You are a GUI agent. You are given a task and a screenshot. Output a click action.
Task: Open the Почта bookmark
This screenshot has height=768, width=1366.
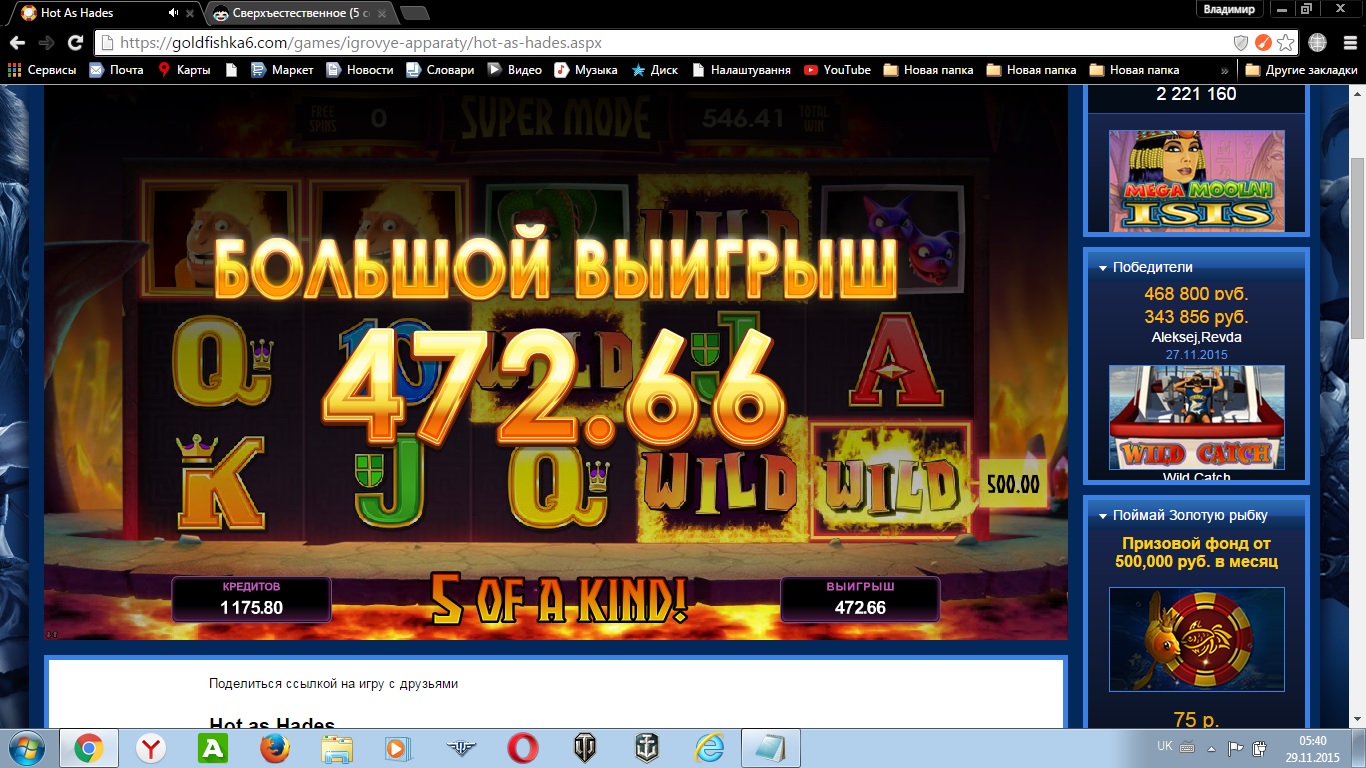116,70
